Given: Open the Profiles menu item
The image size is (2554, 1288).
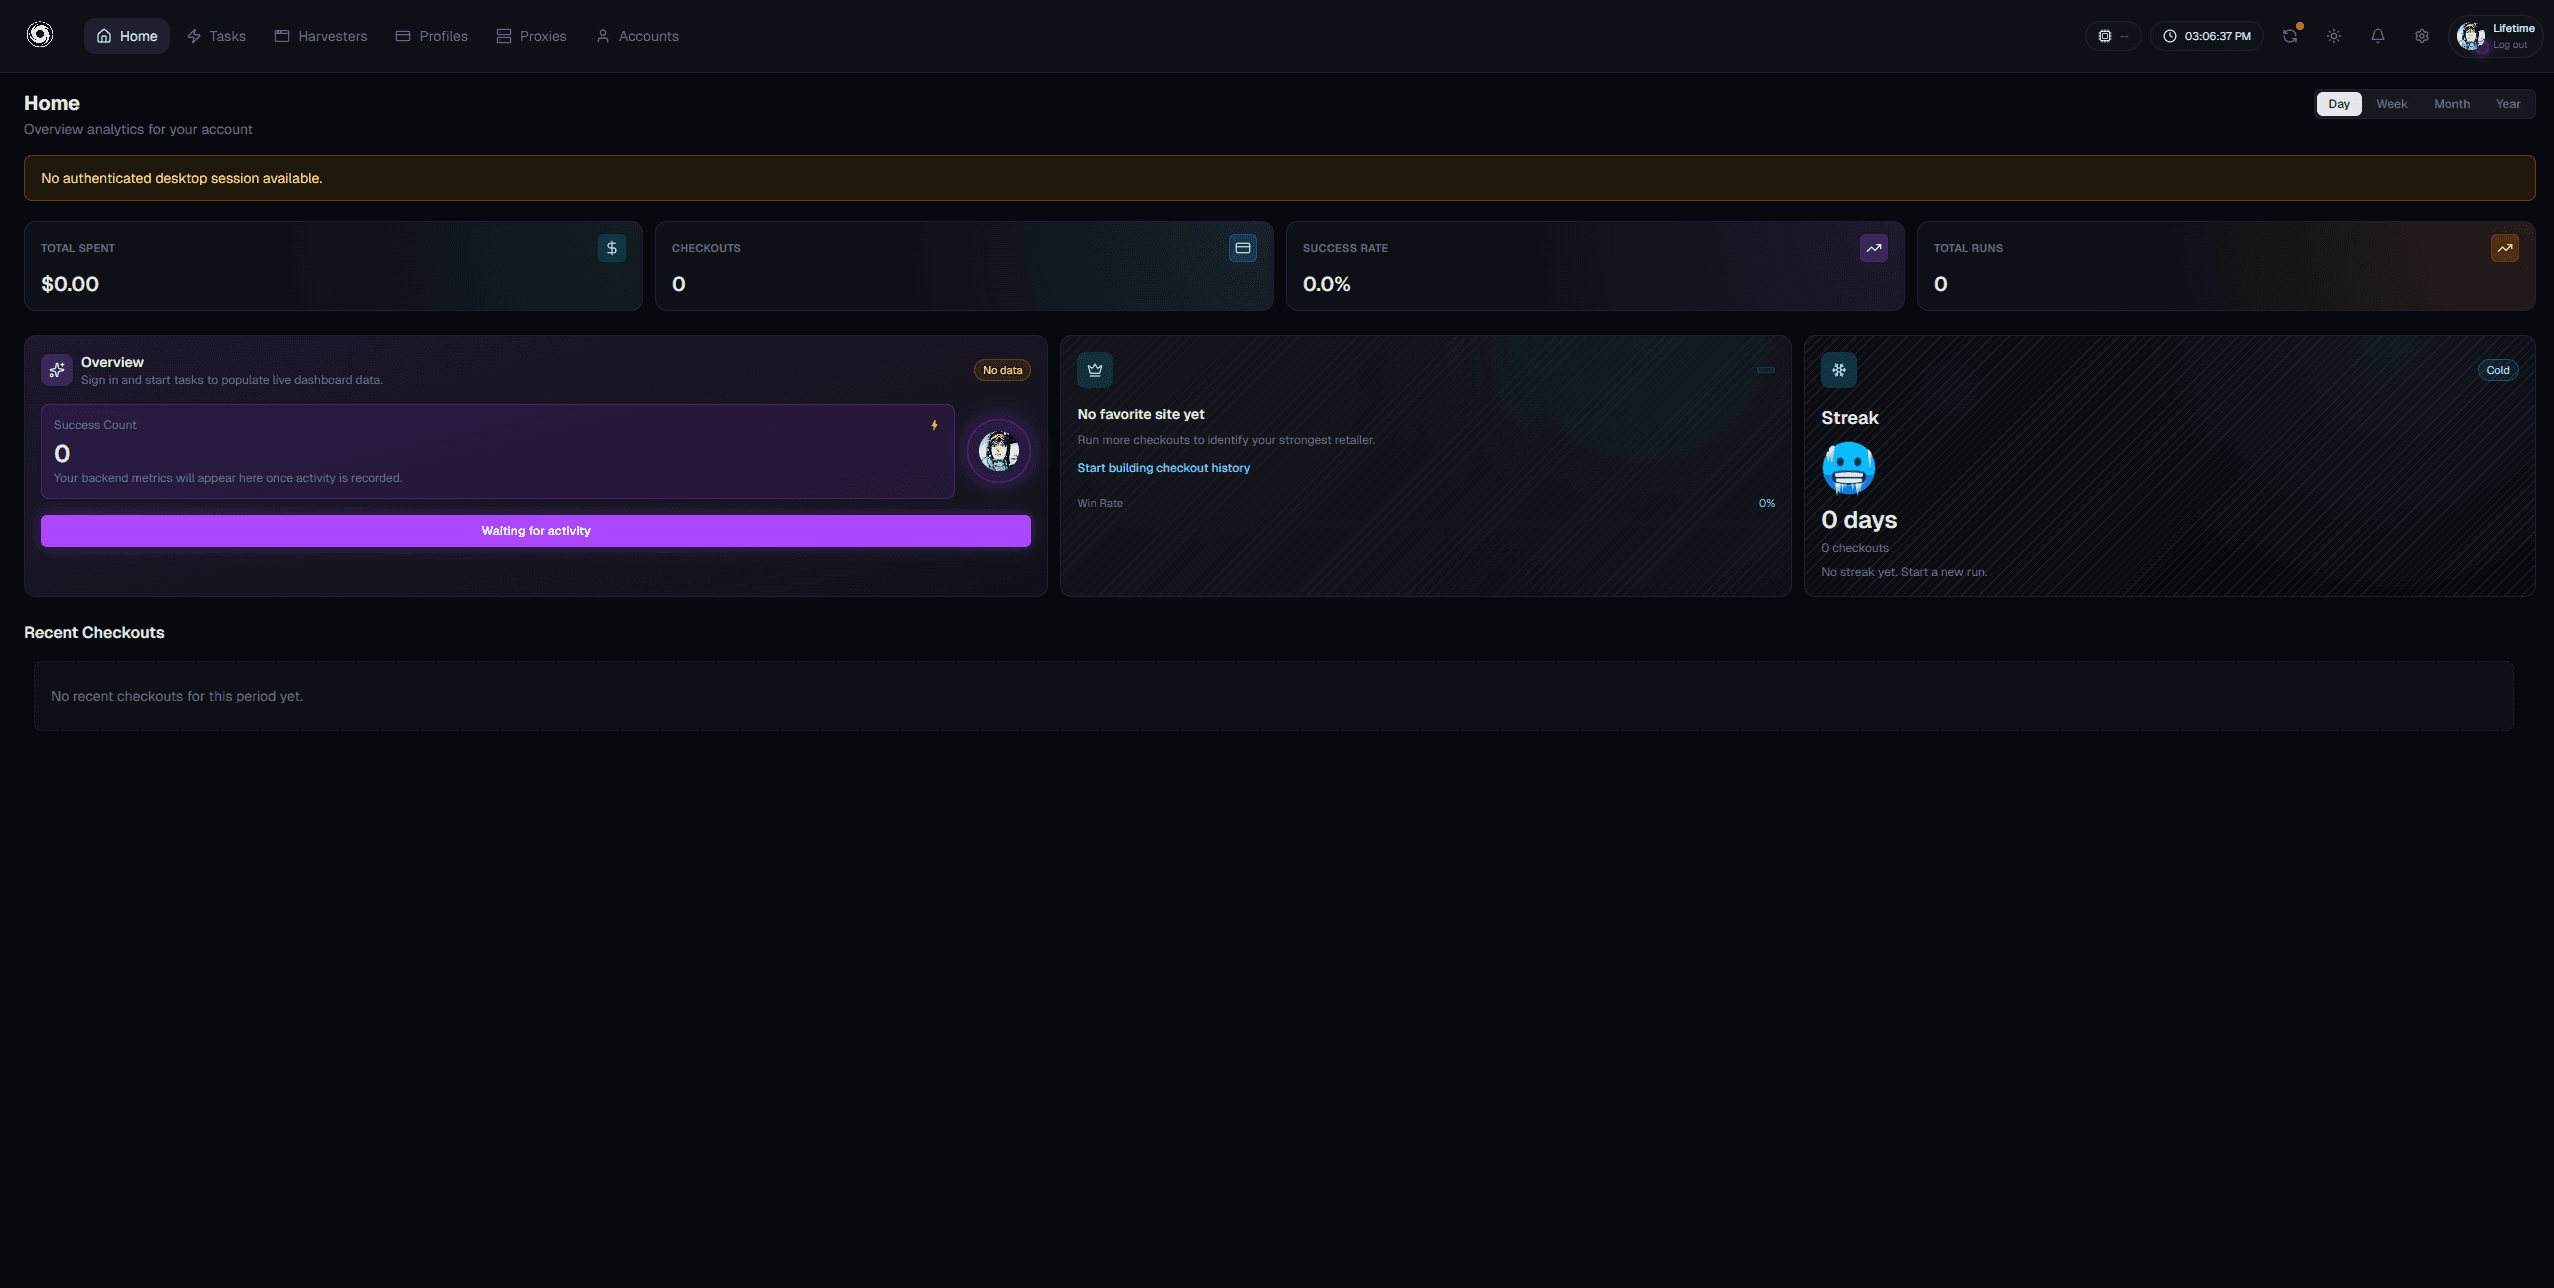Looking at the screenshot, I should click(x=431, y=35).
